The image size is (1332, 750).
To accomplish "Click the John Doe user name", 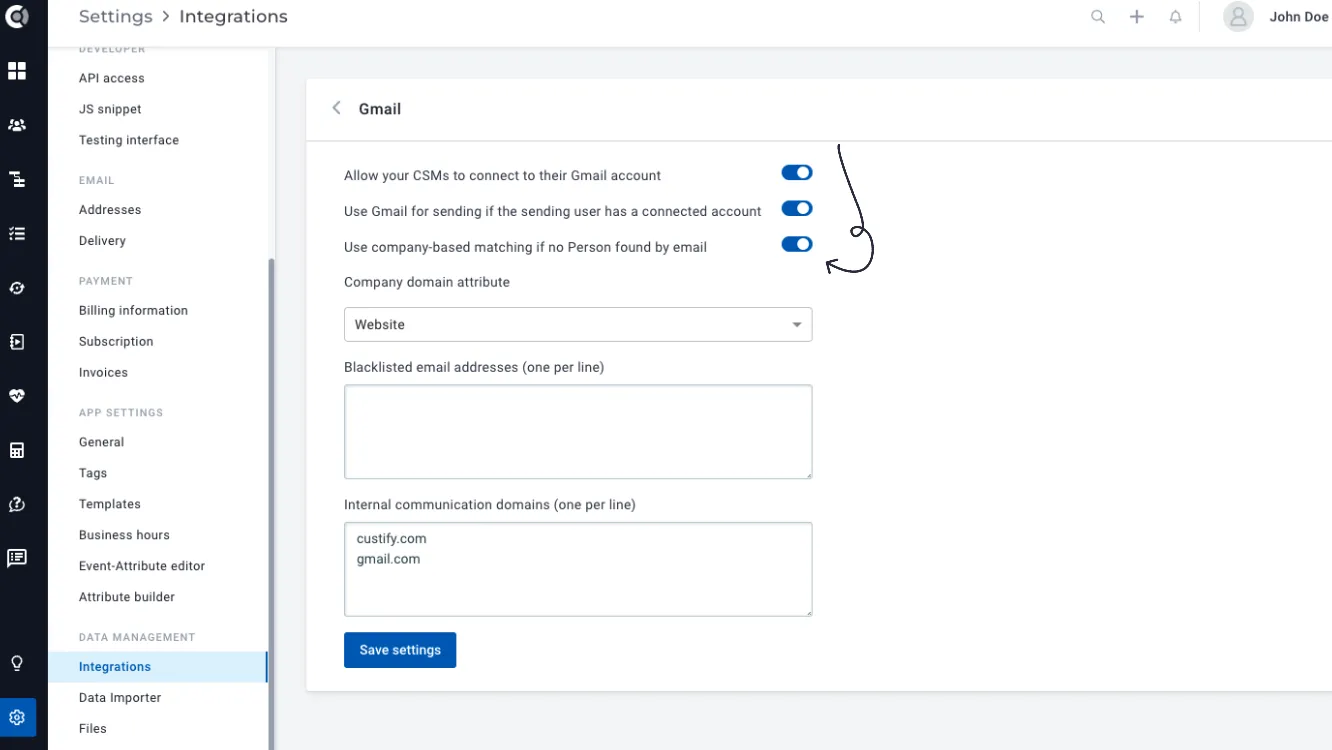I will 1299,17.
